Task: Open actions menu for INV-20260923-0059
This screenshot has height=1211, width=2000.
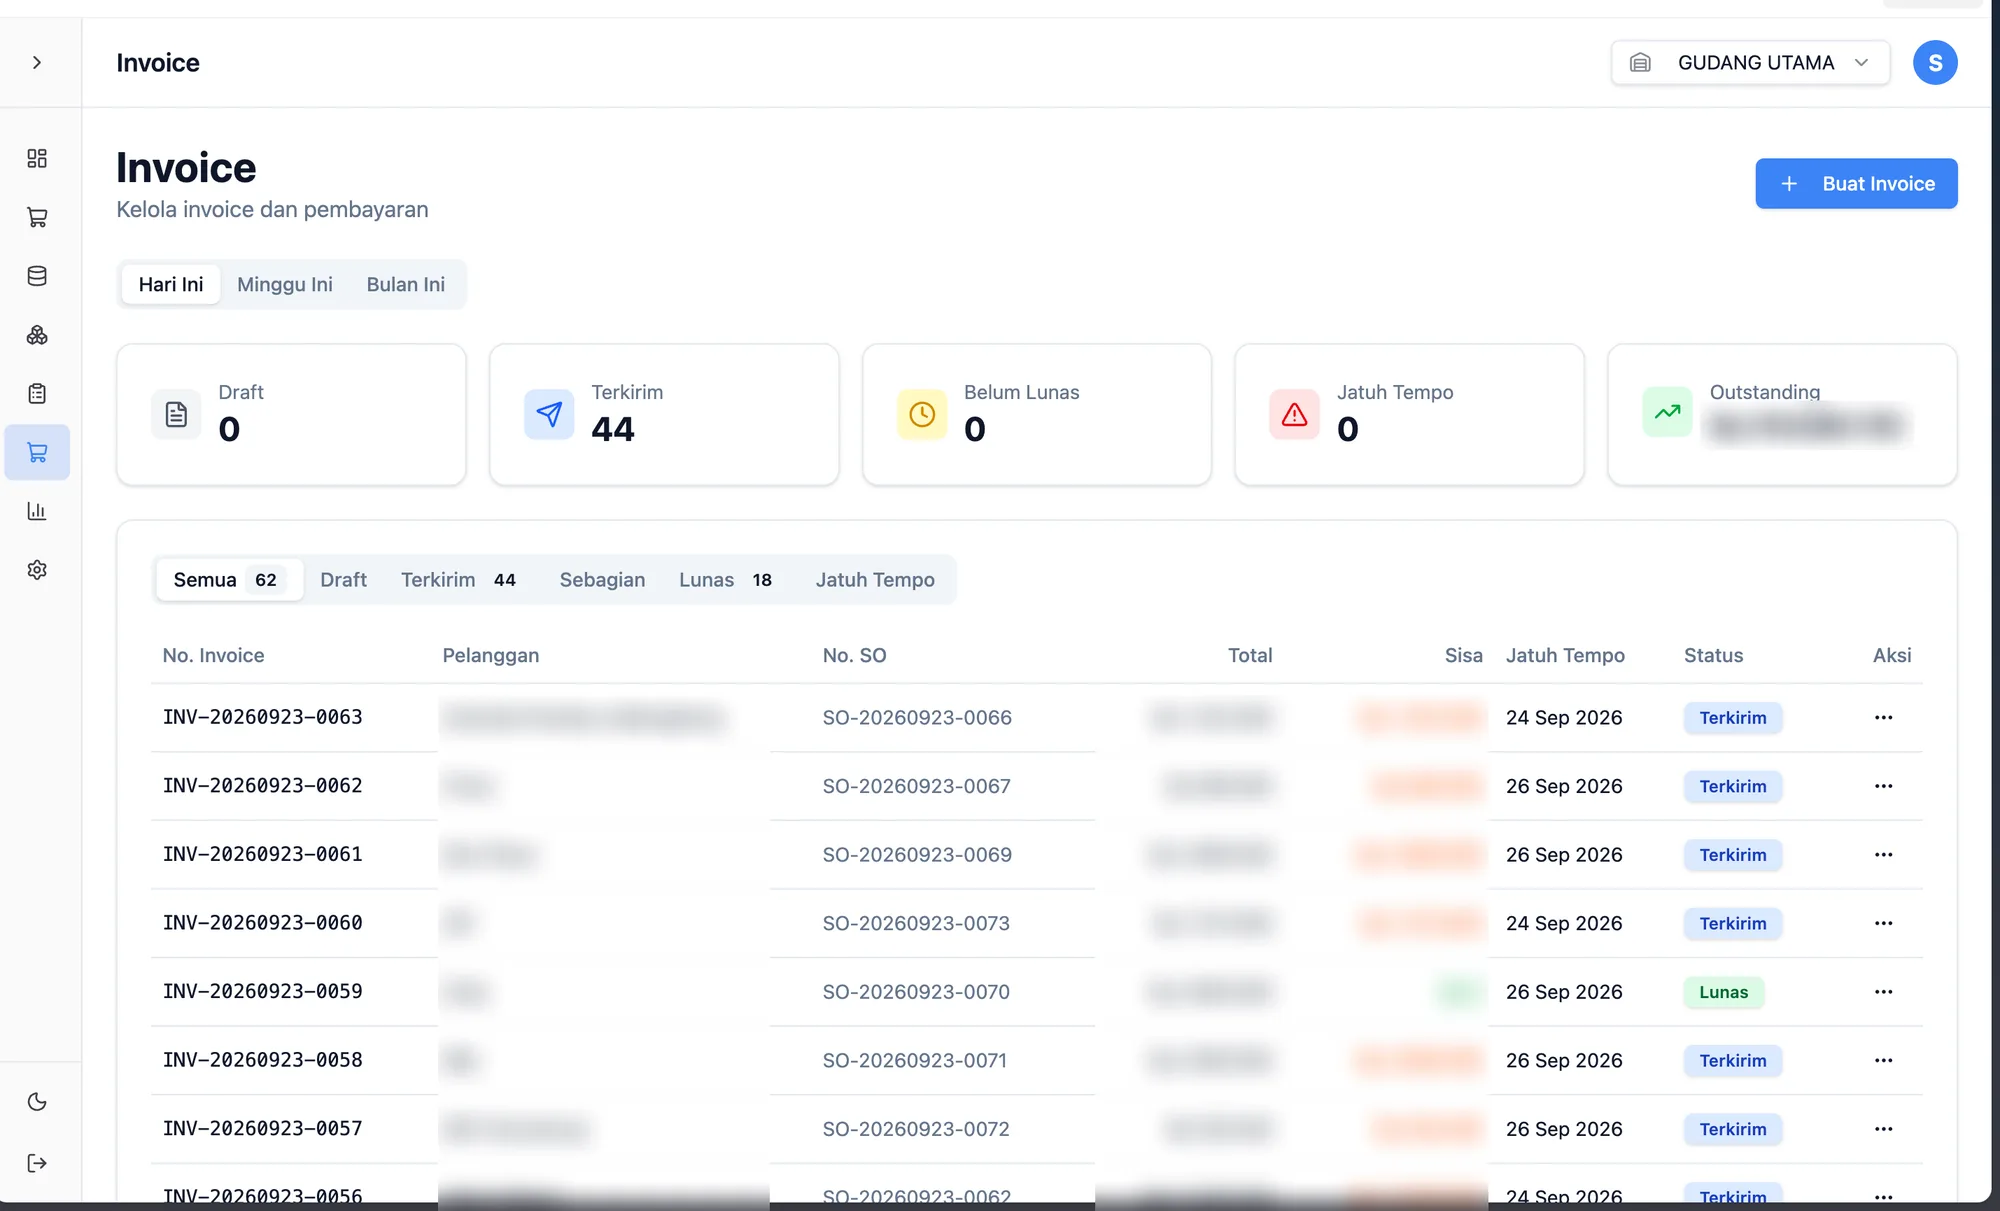Action: pos(1883,992)
